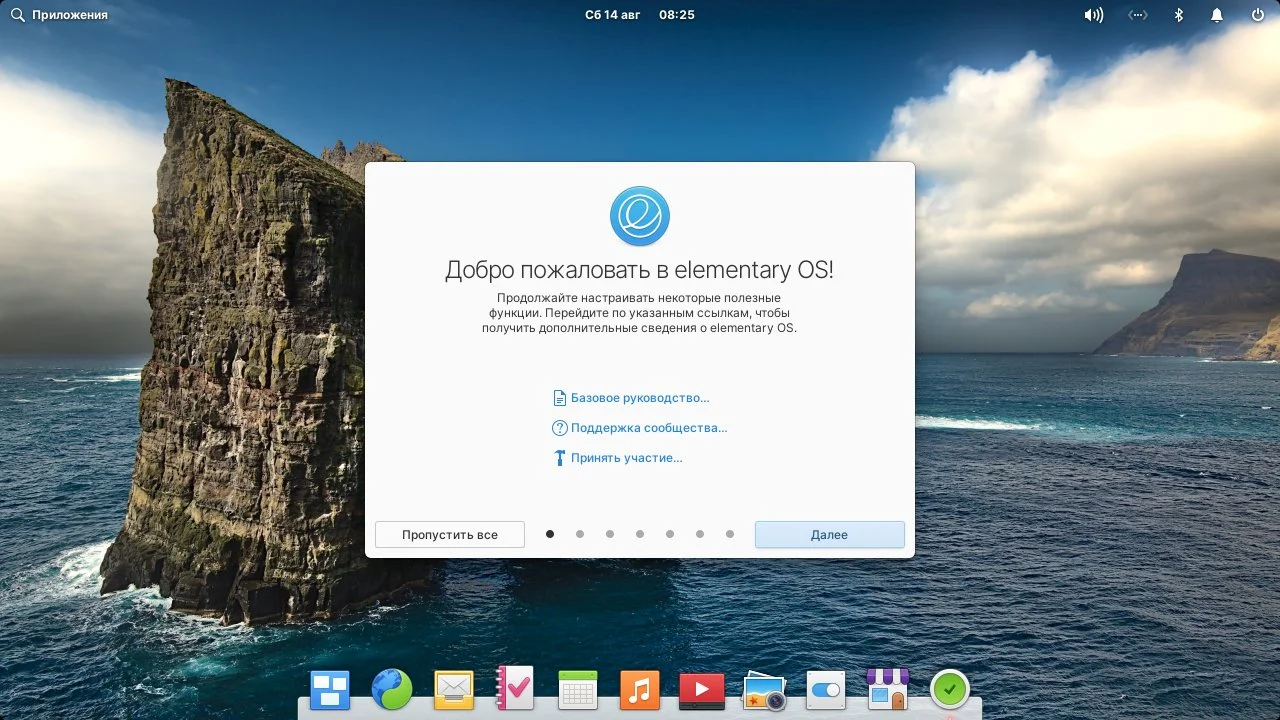Launch the Calendar app from the dock
Image resolution: width=1280 pixels, height=720 pixels.
coord(577,688)
